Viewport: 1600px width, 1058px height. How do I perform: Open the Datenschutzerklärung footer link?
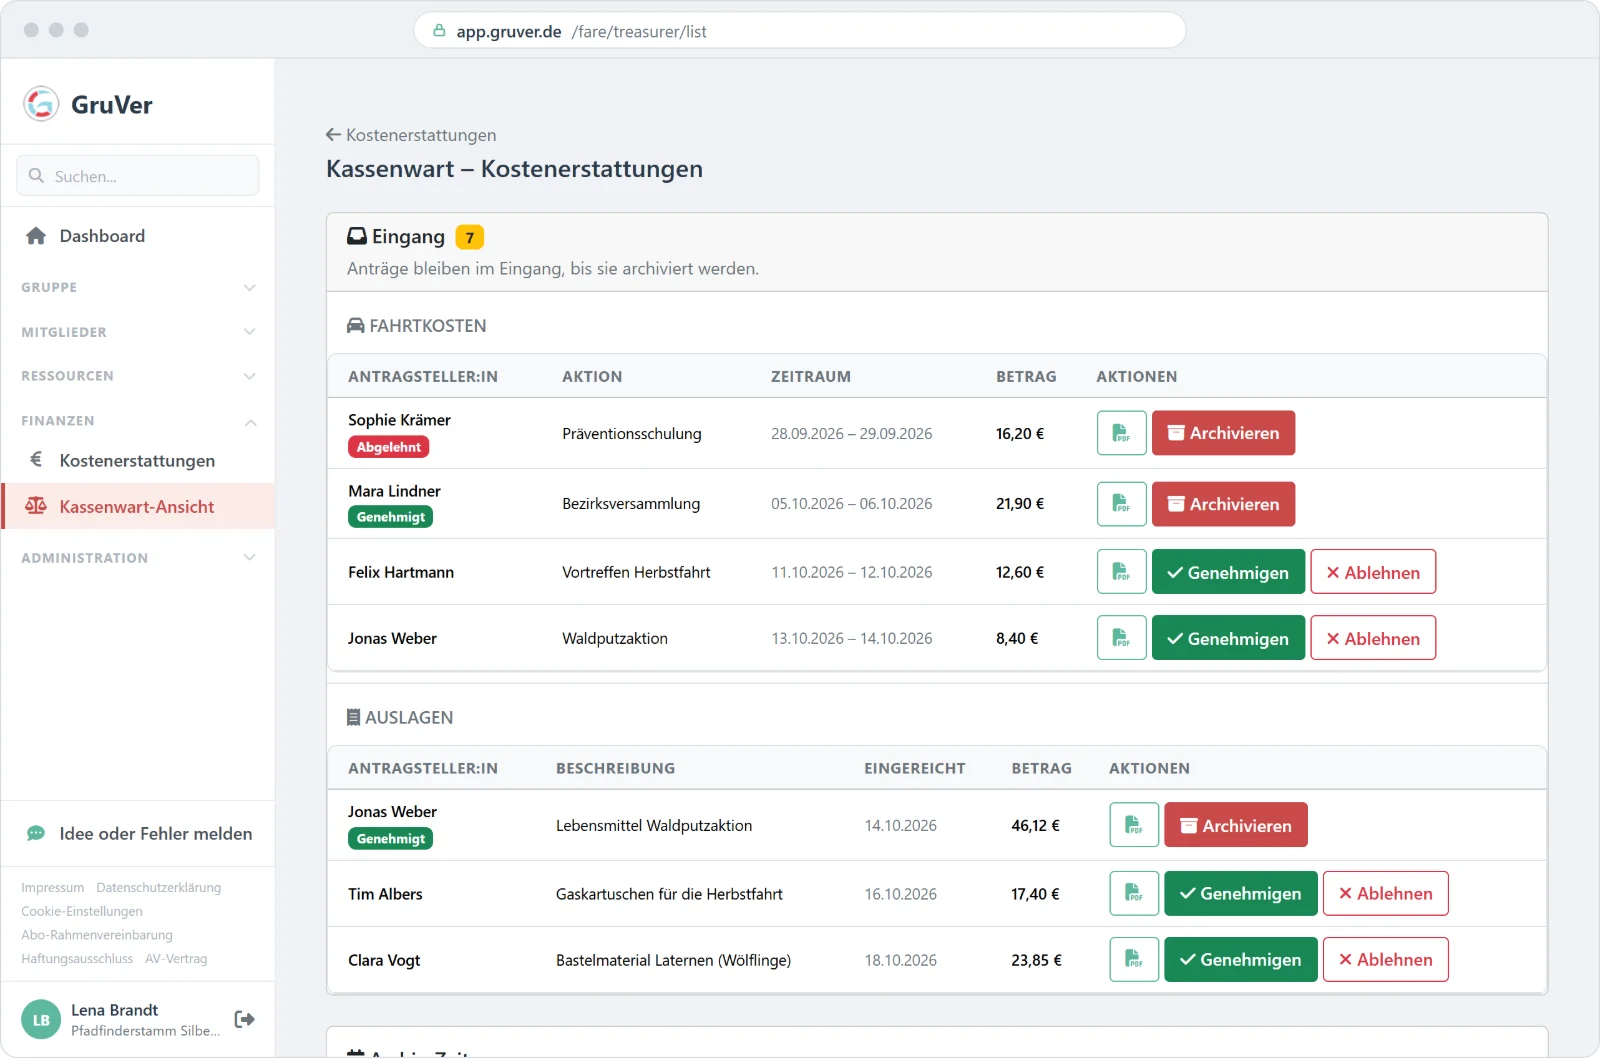(x=159, y=887)
